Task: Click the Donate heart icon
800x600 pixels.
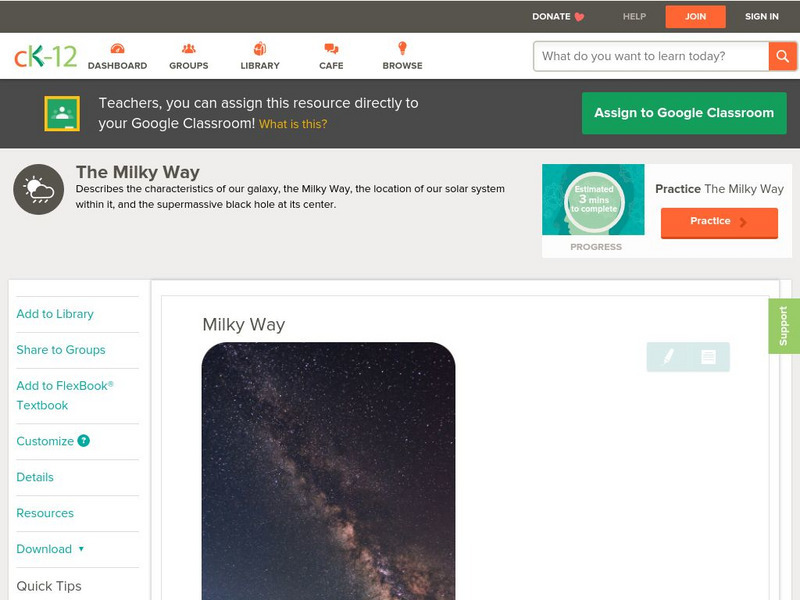Action: point(579,17)
